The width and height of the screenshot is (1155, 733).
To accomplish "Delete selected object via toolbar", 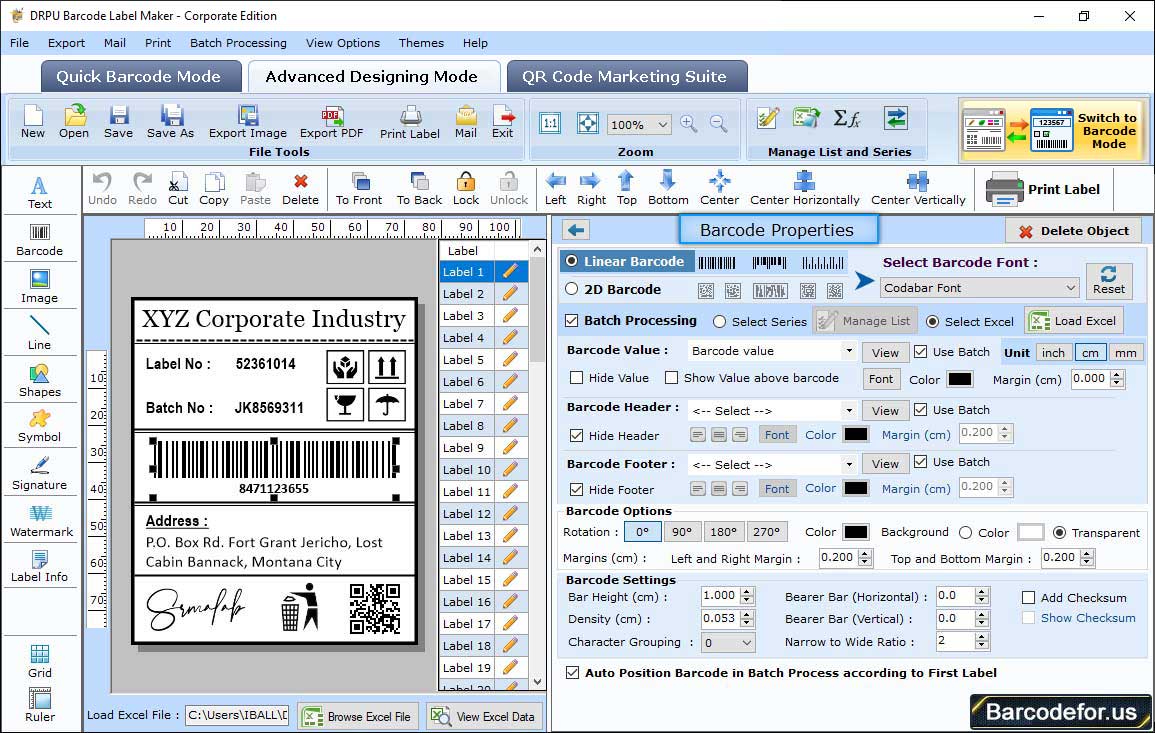I will [x=301, y=189].
